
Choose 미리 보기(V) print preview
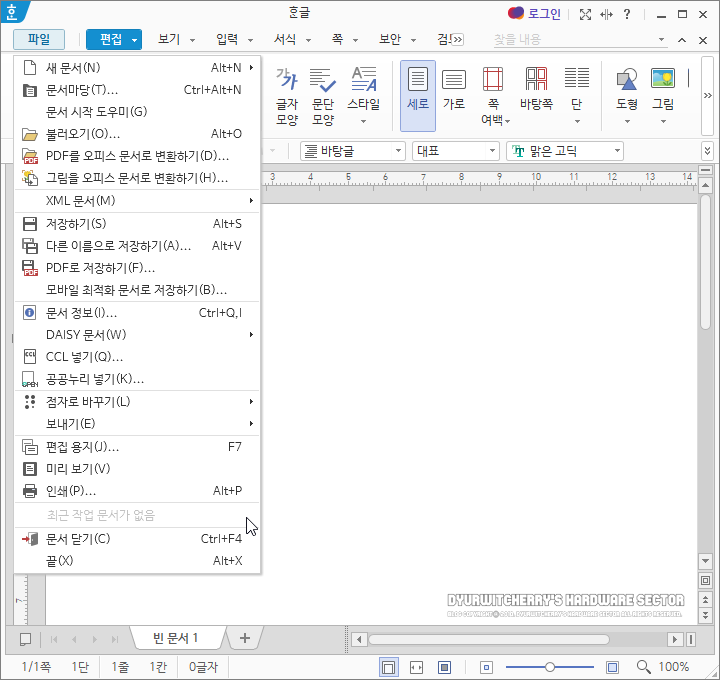click(137, 469)
